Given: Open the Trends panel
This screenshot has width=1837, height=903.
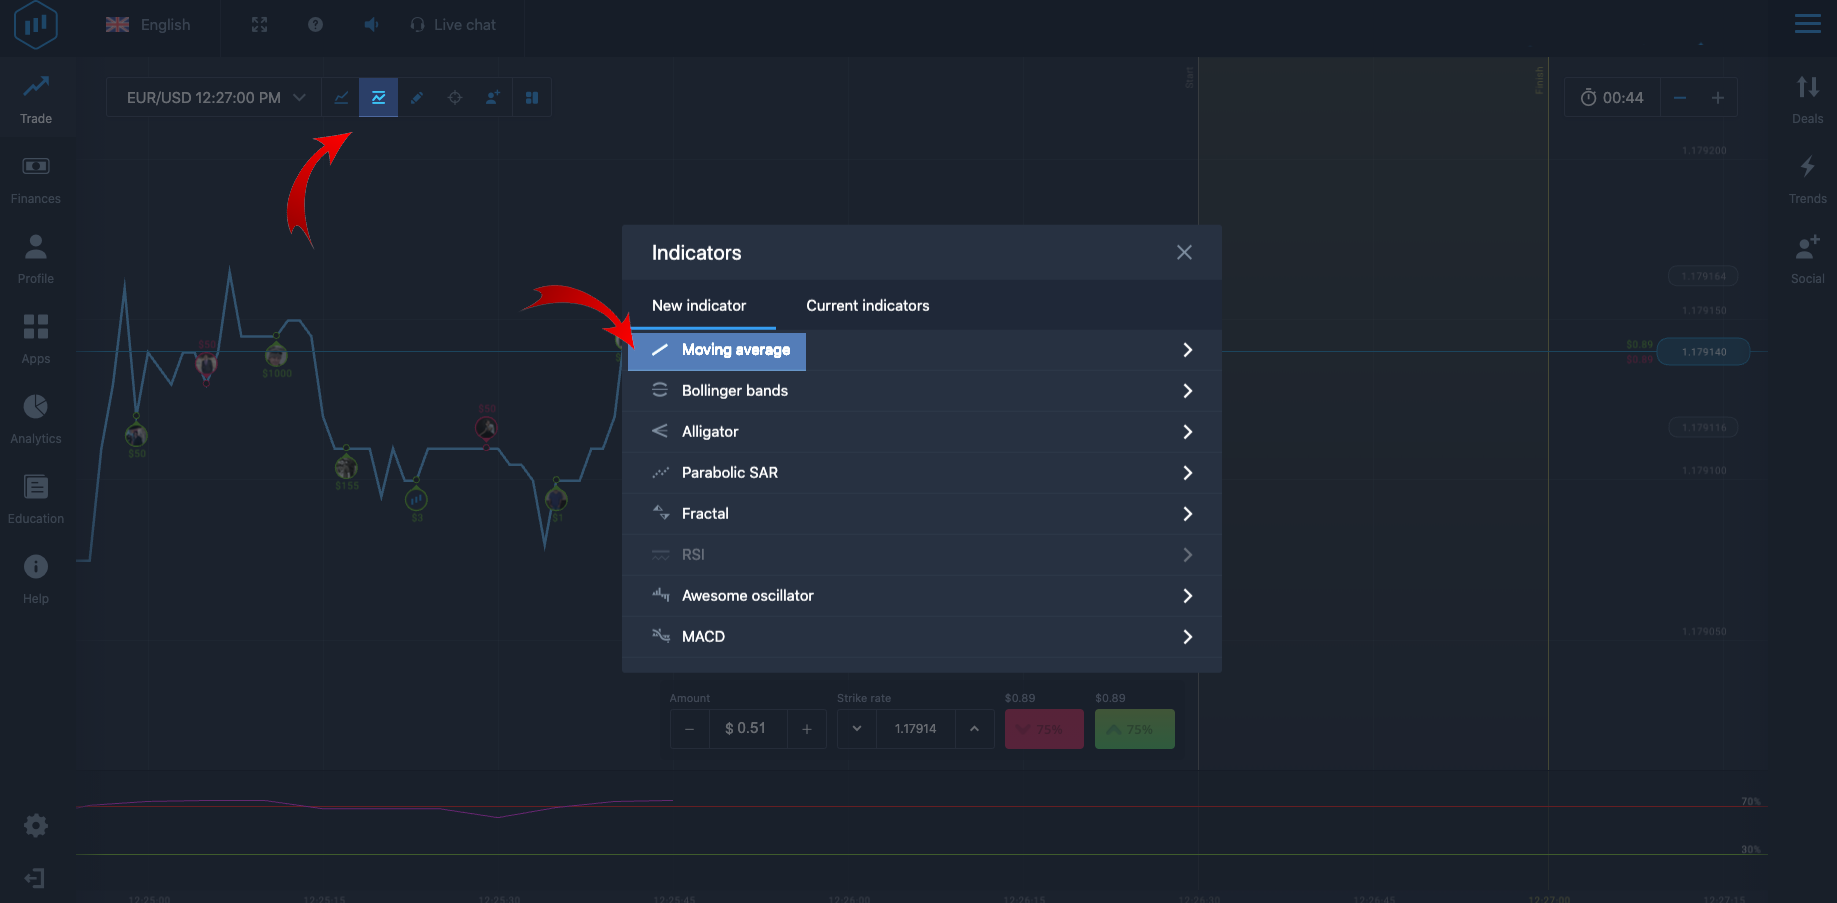Looking at the screenshot, I should (1808, 179).
